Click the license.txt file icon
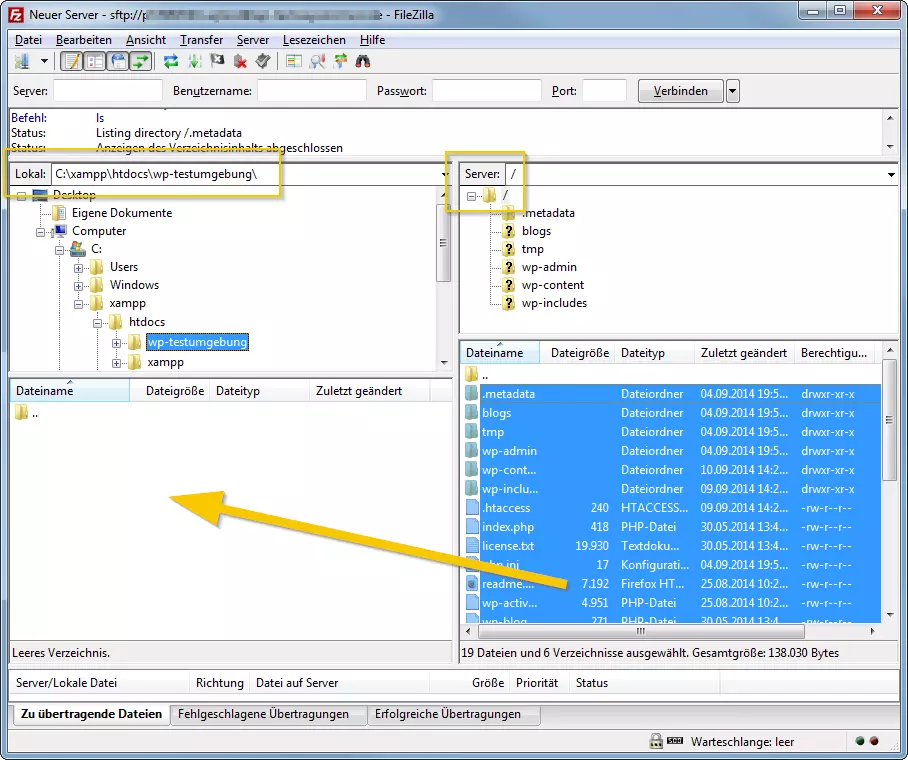Screen dimensions: 908x760 [472, 546]
